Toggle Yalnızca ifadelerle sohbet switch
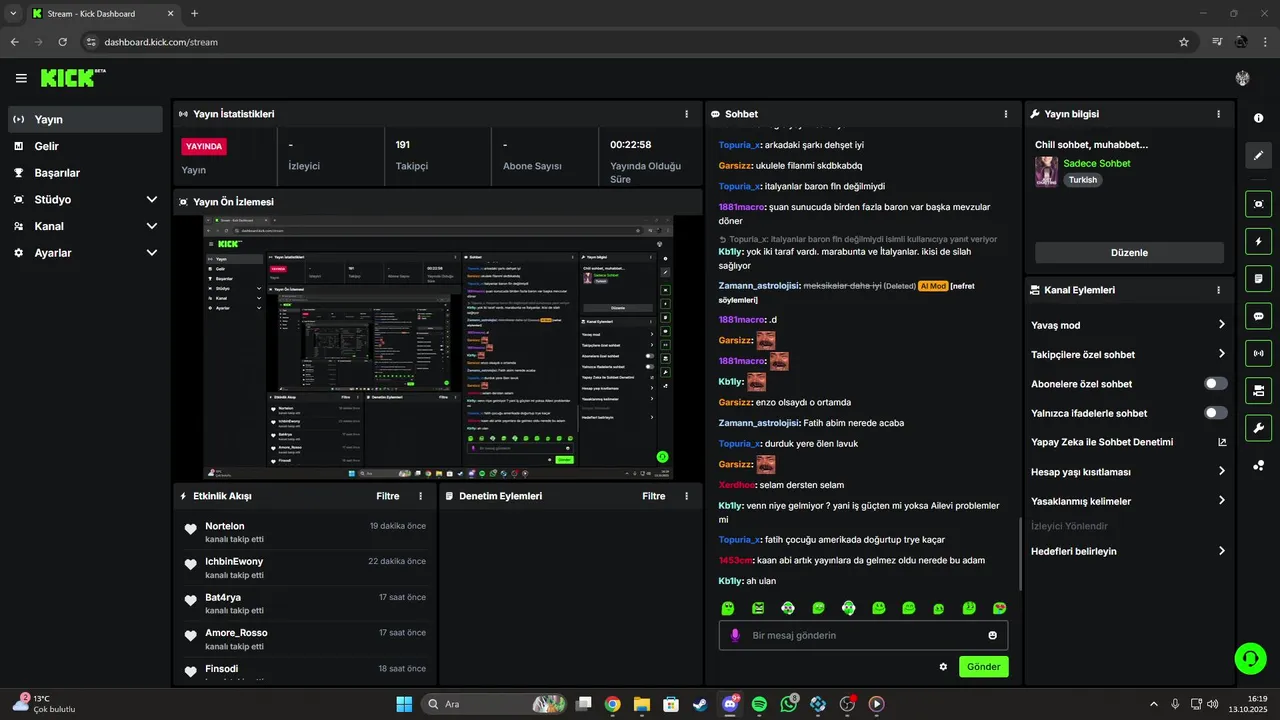The height and width of the screenshot is (720, 1280). click(1216, 413)
